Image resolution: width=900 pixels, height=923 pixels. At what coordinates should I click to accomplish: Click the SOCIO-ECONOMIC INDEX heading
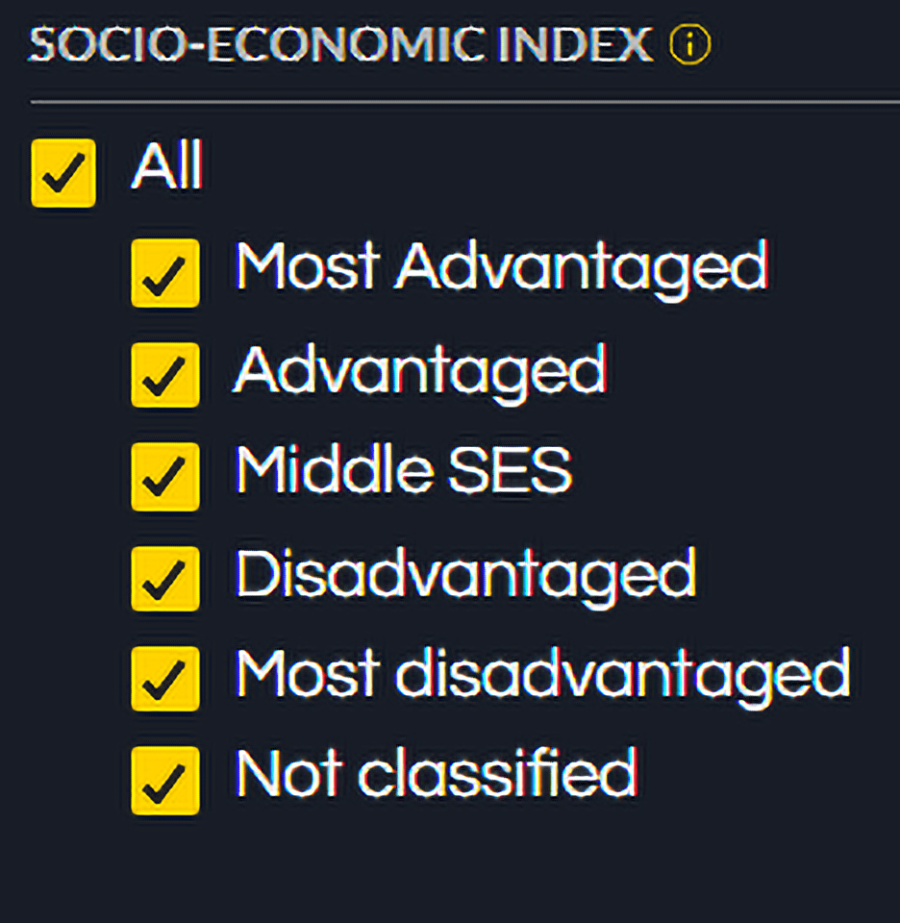coord(340,45)
